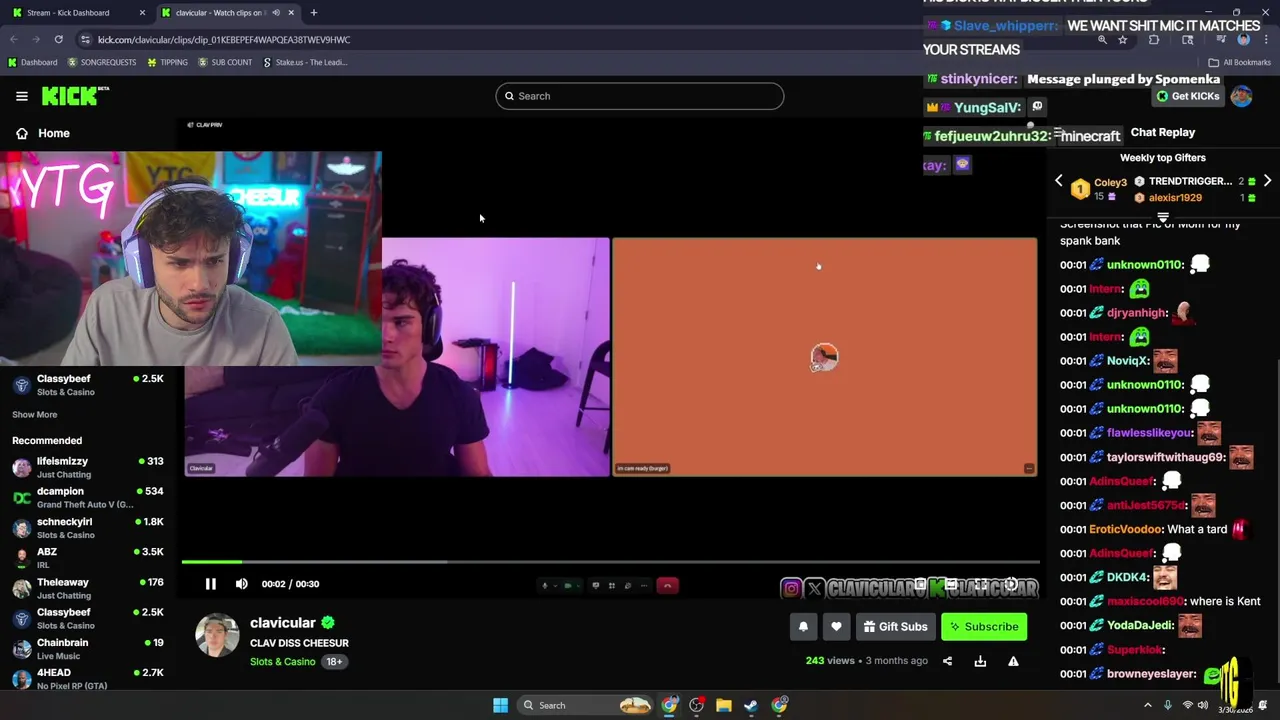Mute the clip volume
The image size is (1280, 720).
click(x=241, y=584)
